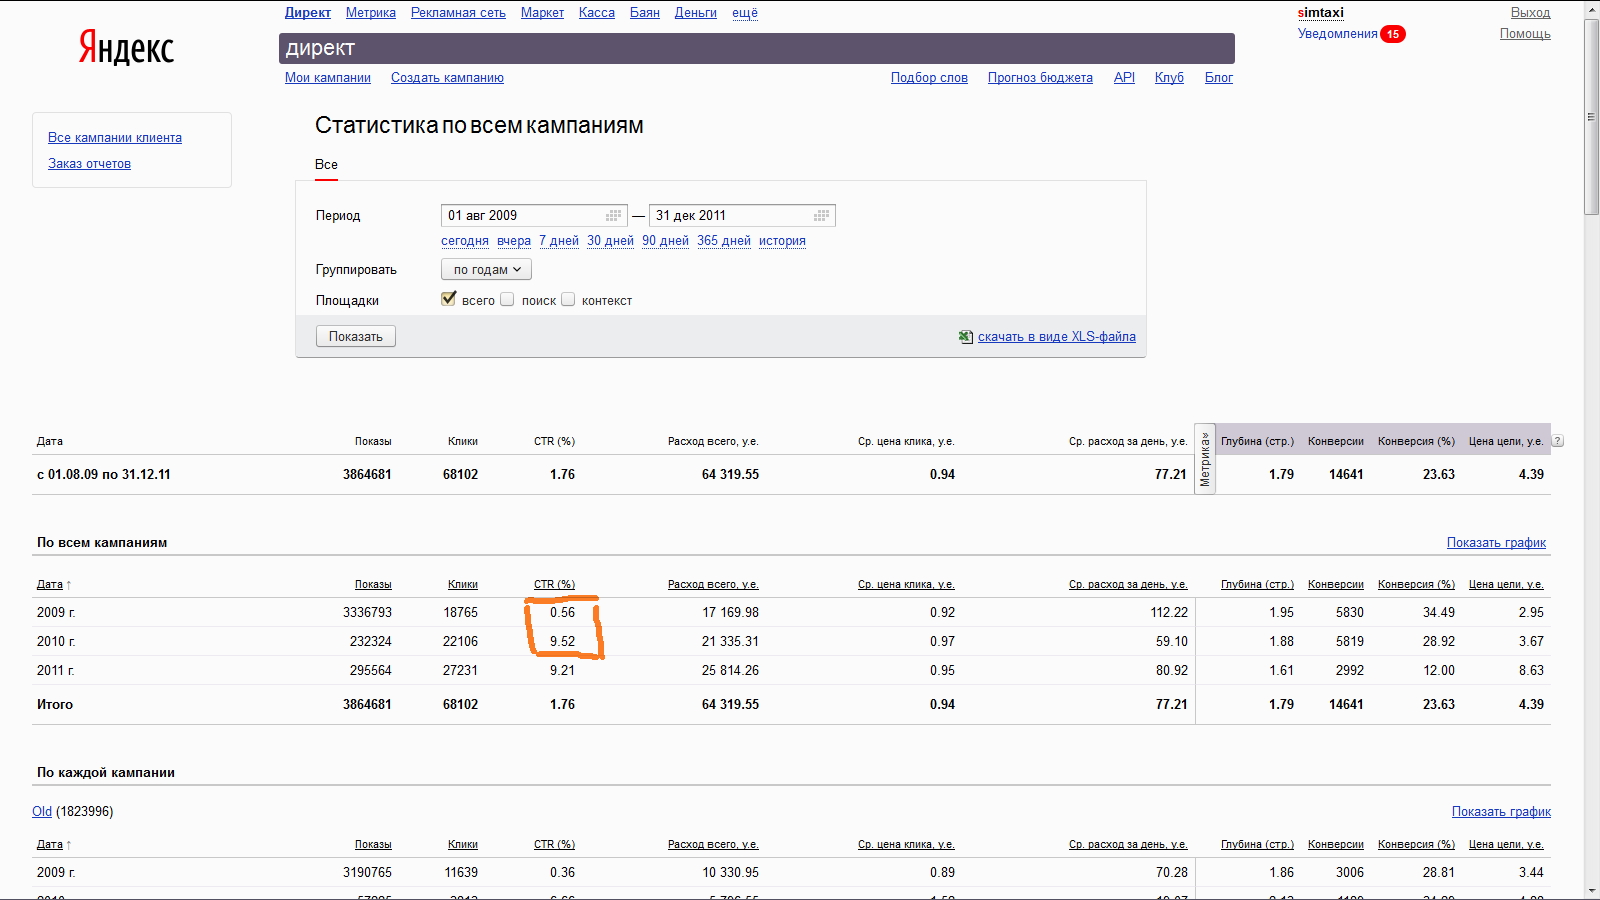Open the Блог link
This screenshot has height=900, width=1600.
click(x=1219, y=78)
